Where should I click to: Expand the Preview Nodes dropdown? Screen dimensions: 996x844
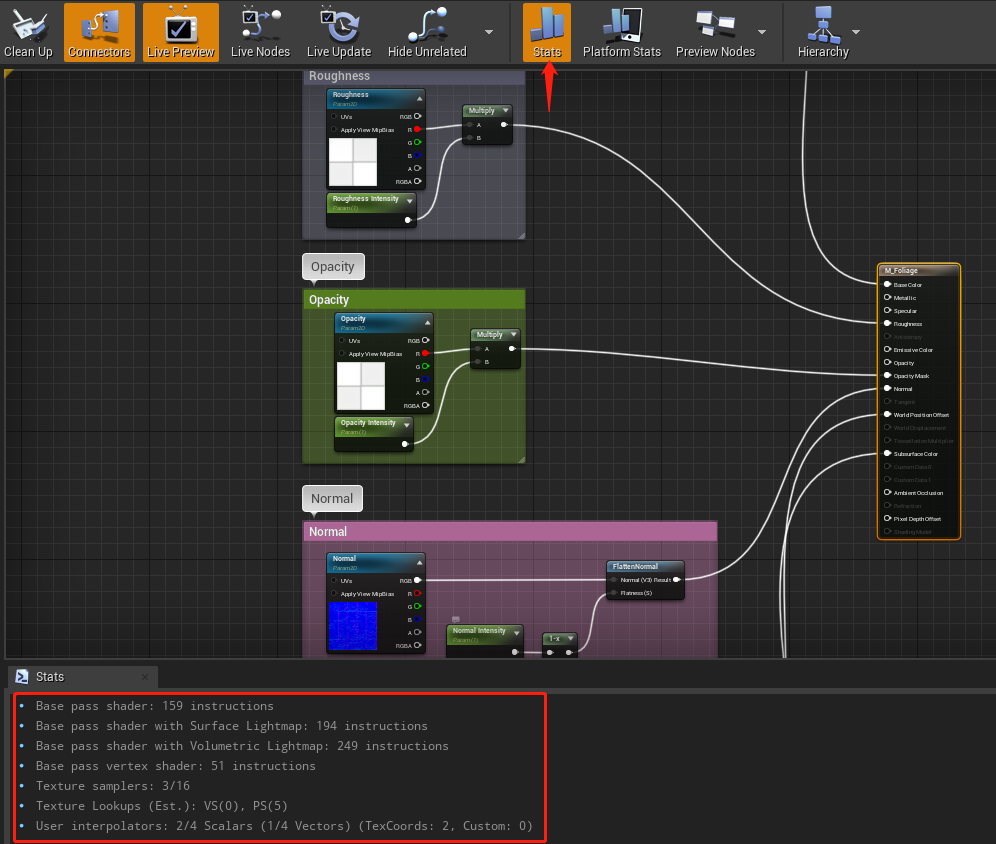(761, 31)
